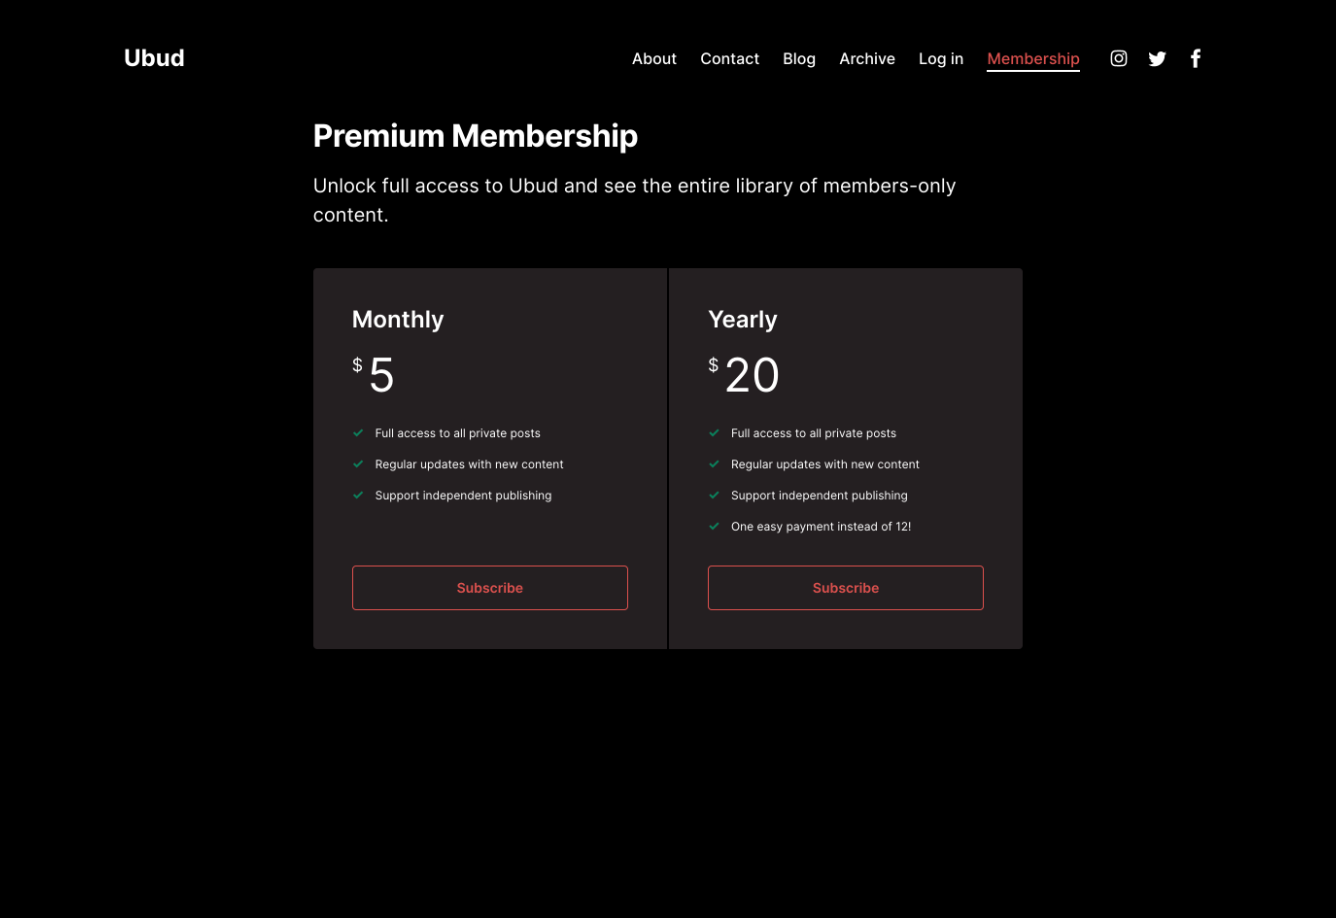The width and height of the screenshot is (1336, 918).
Task: Select the Membership nav item
Action: 1033,59
